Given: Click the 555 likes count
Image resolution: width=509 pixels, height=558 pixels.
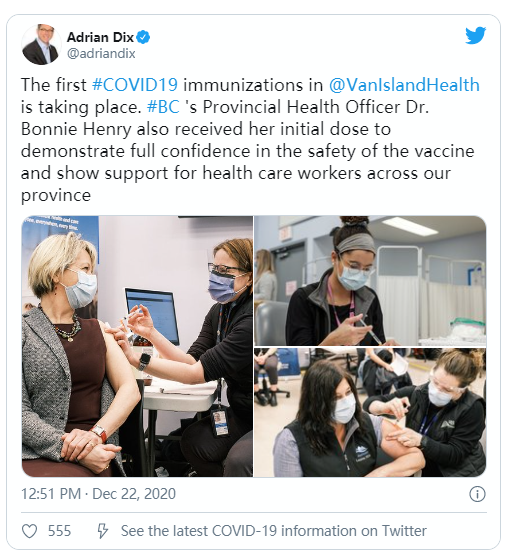Looking at the screenshot, I should point(59,531).
